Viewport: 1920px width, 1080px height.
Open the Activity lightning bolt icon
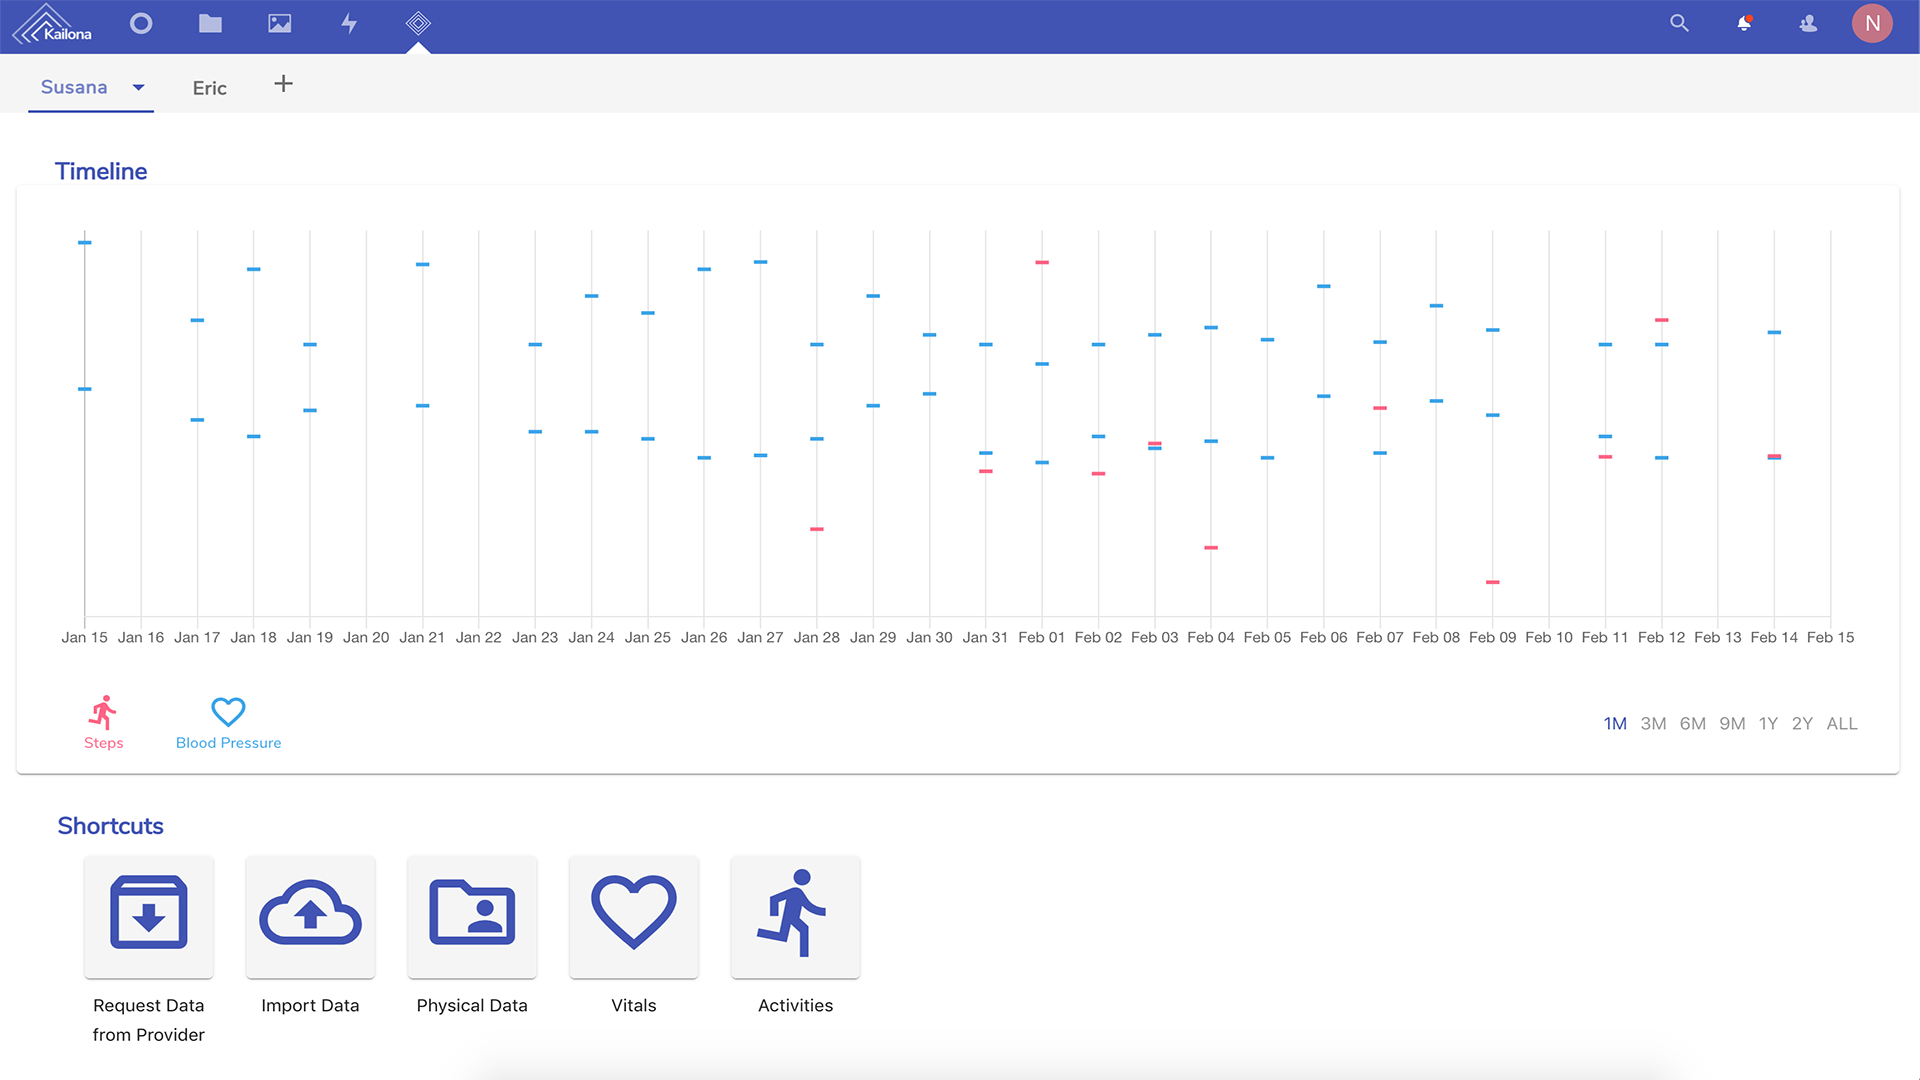coord(349,23)
